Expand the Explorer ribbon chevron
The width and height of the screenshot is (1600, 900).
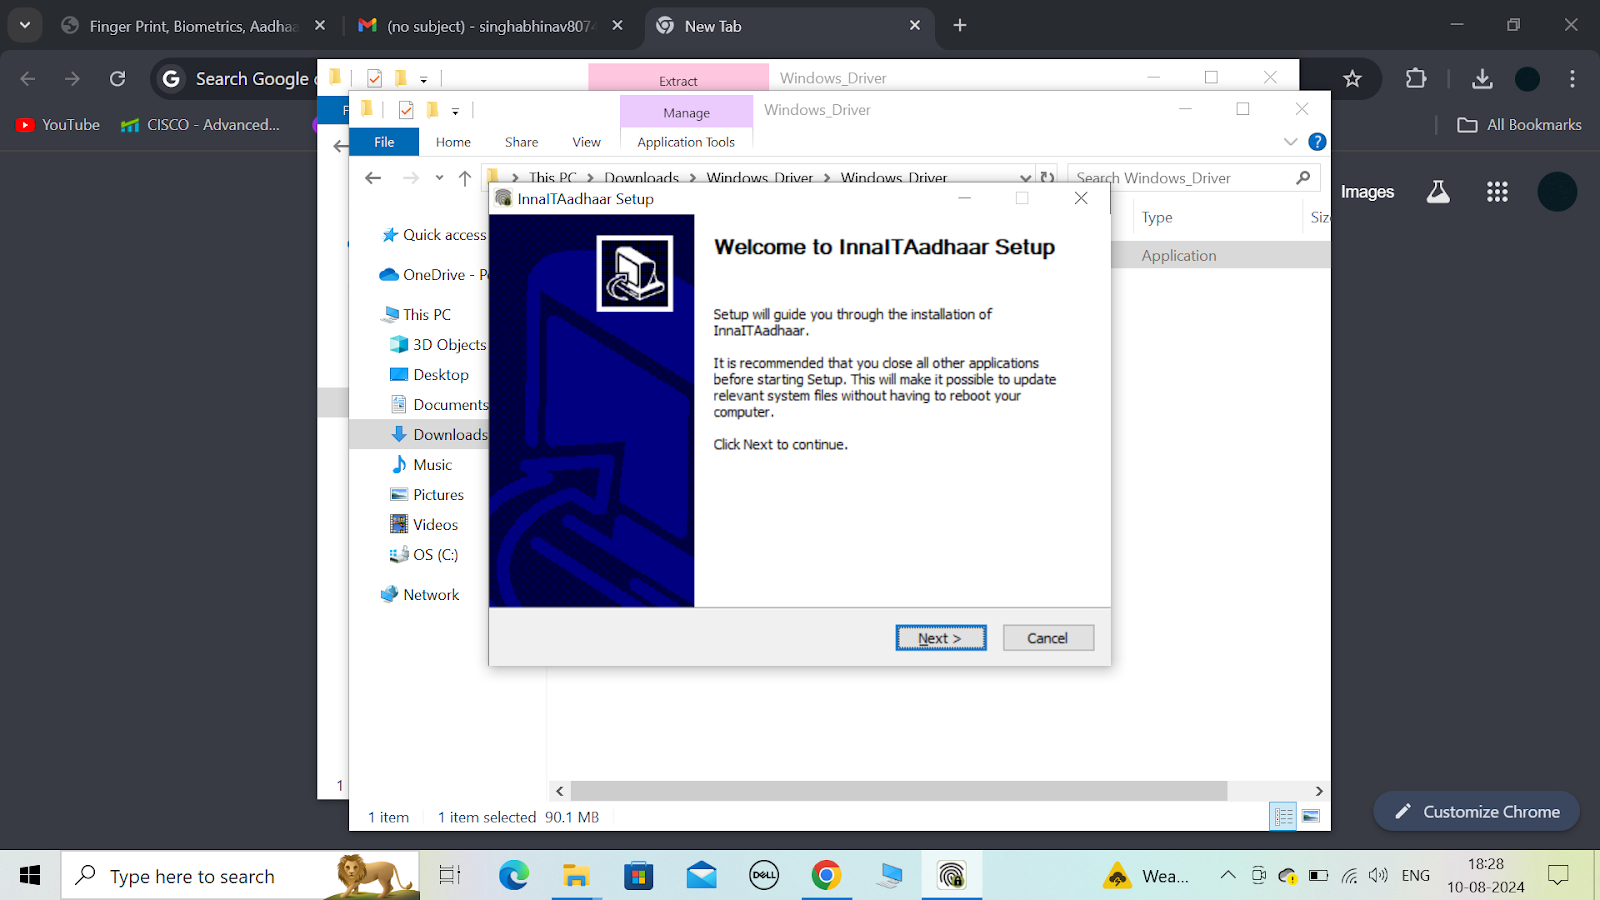coord(1290,142)
